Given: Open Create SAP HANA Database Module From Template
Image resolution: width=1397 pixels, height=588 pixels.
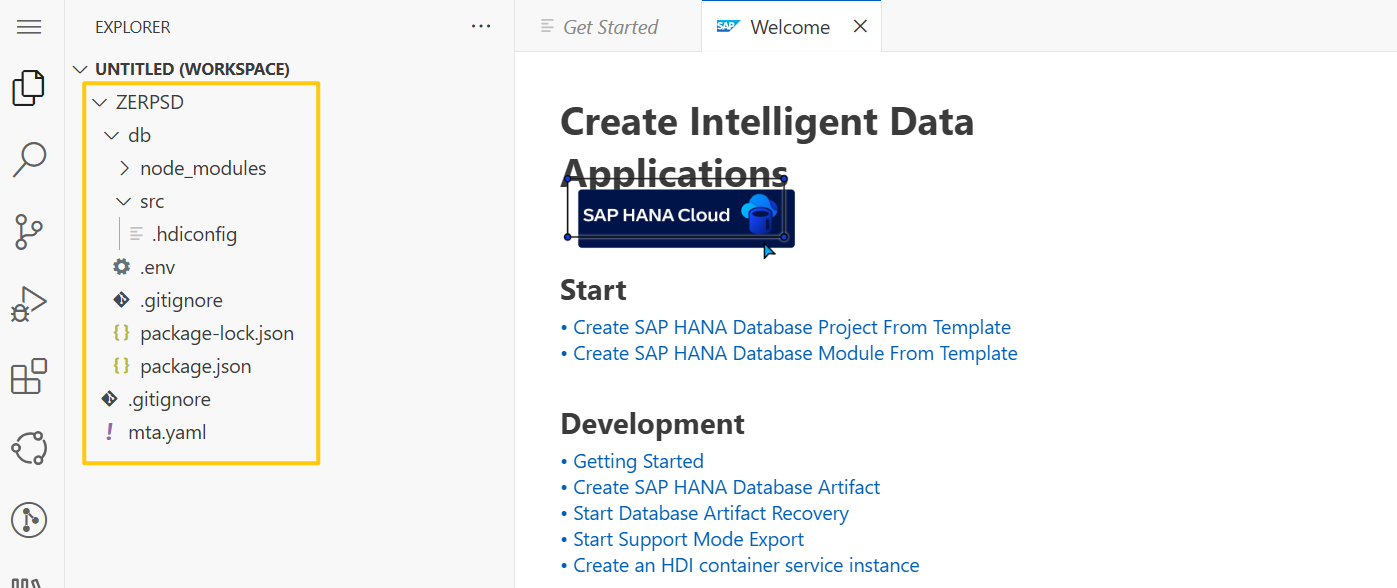Looking at the screenshot, I should (795, 353).
